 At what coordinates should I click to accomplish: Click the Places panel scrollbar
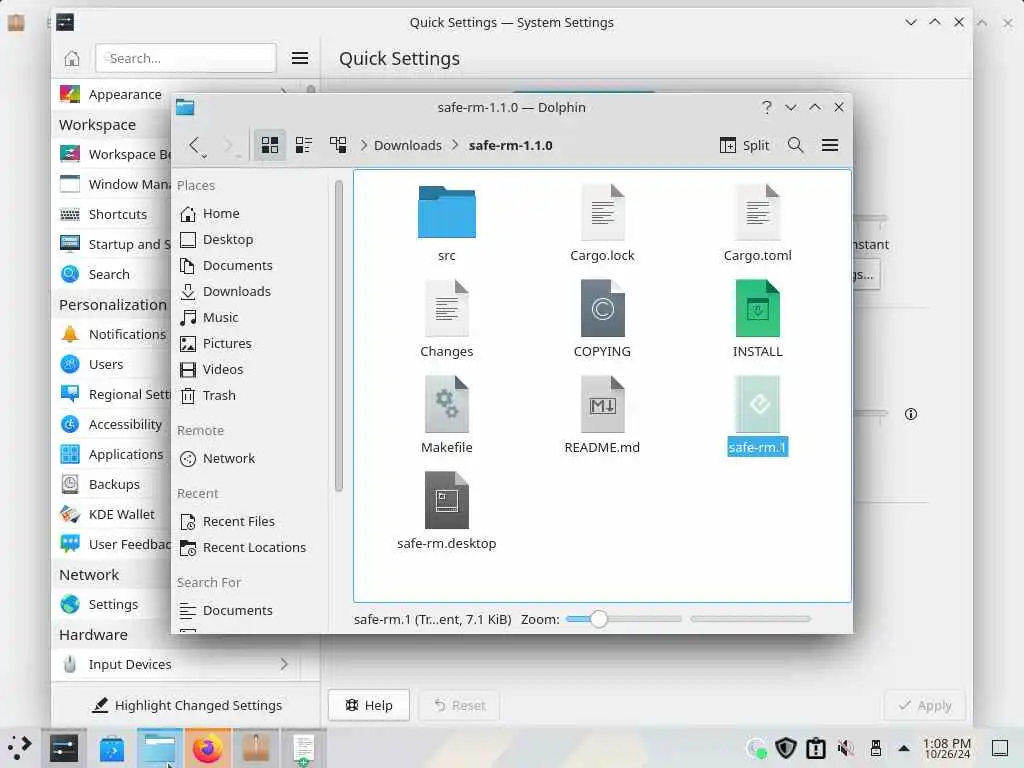(x=338, y=336)
